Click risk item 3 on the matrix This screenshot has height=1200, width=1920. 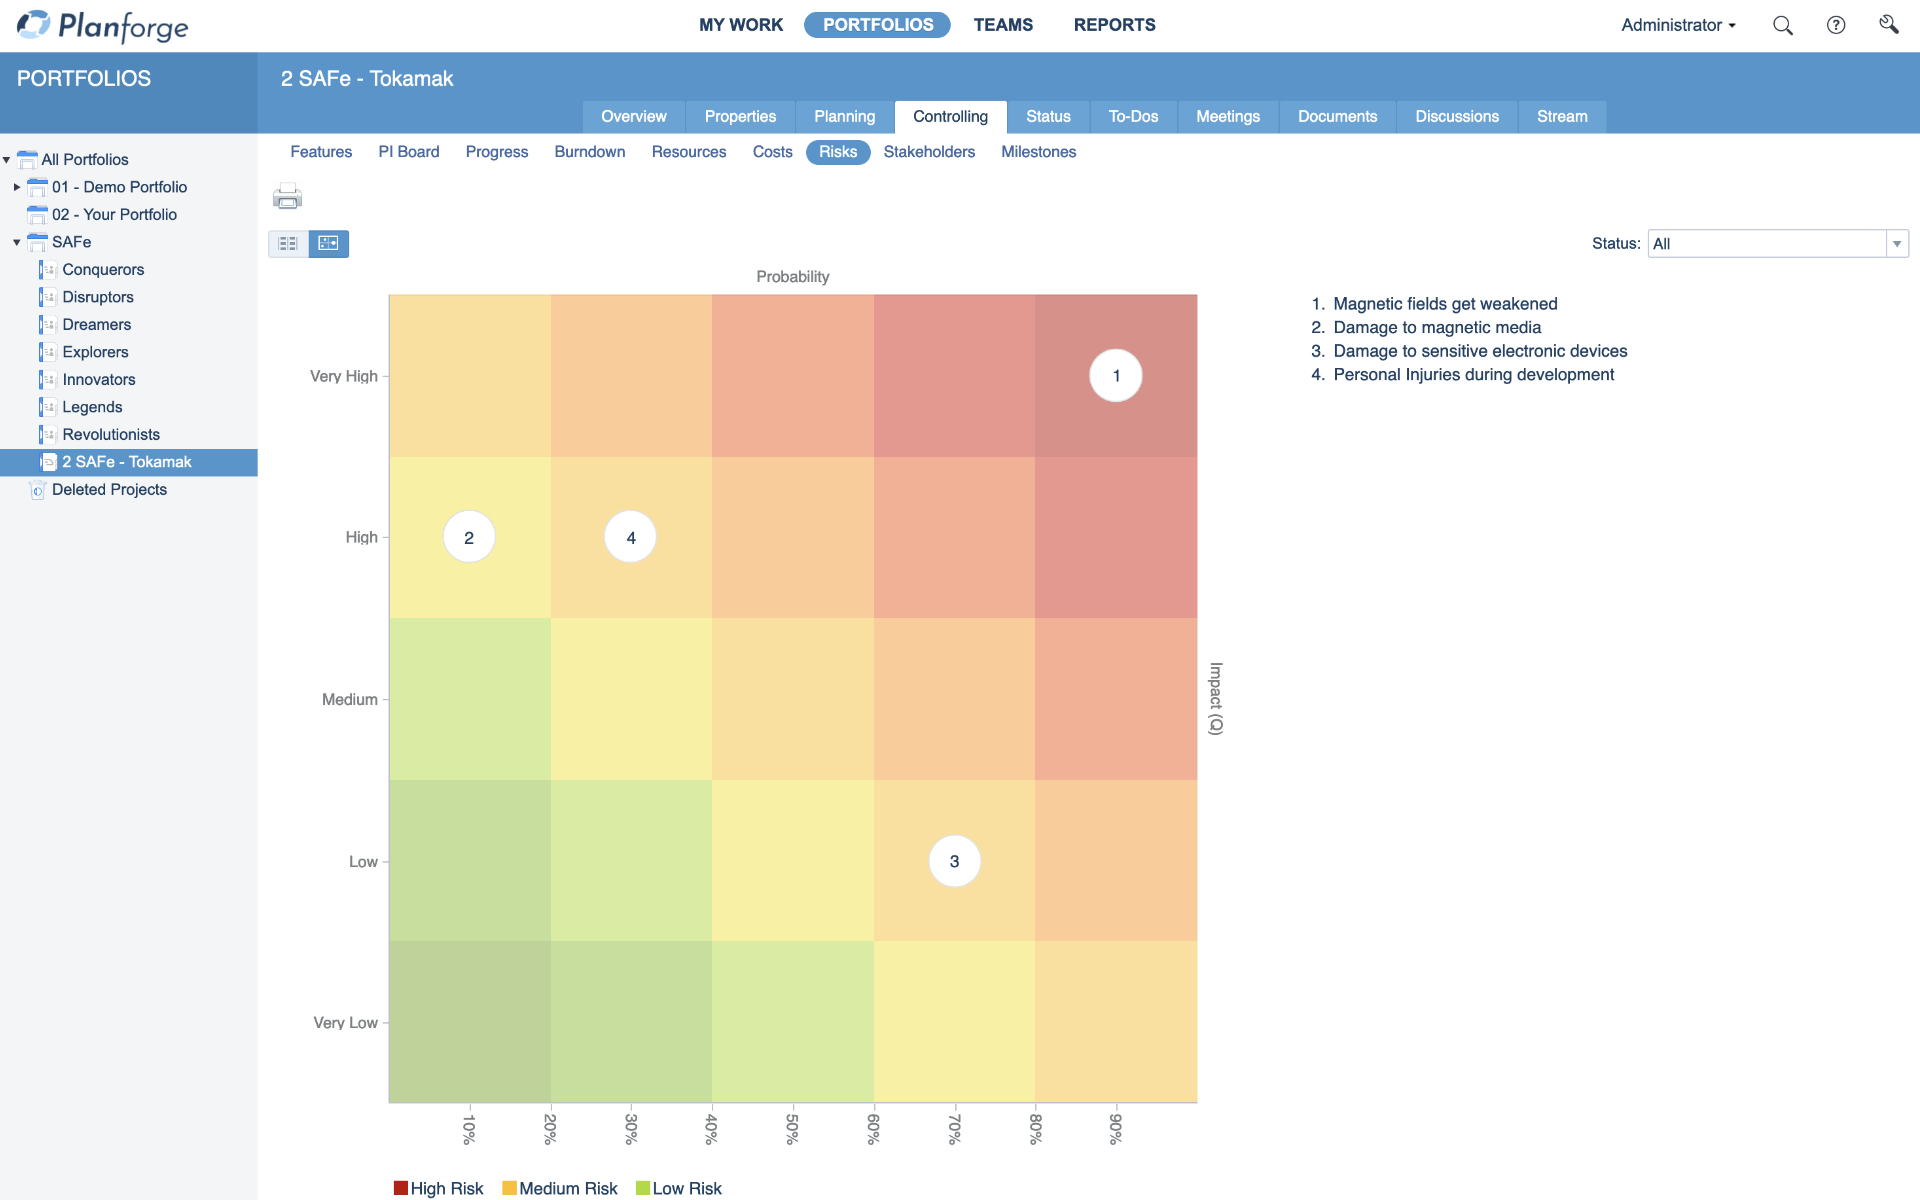coord(954,861)
